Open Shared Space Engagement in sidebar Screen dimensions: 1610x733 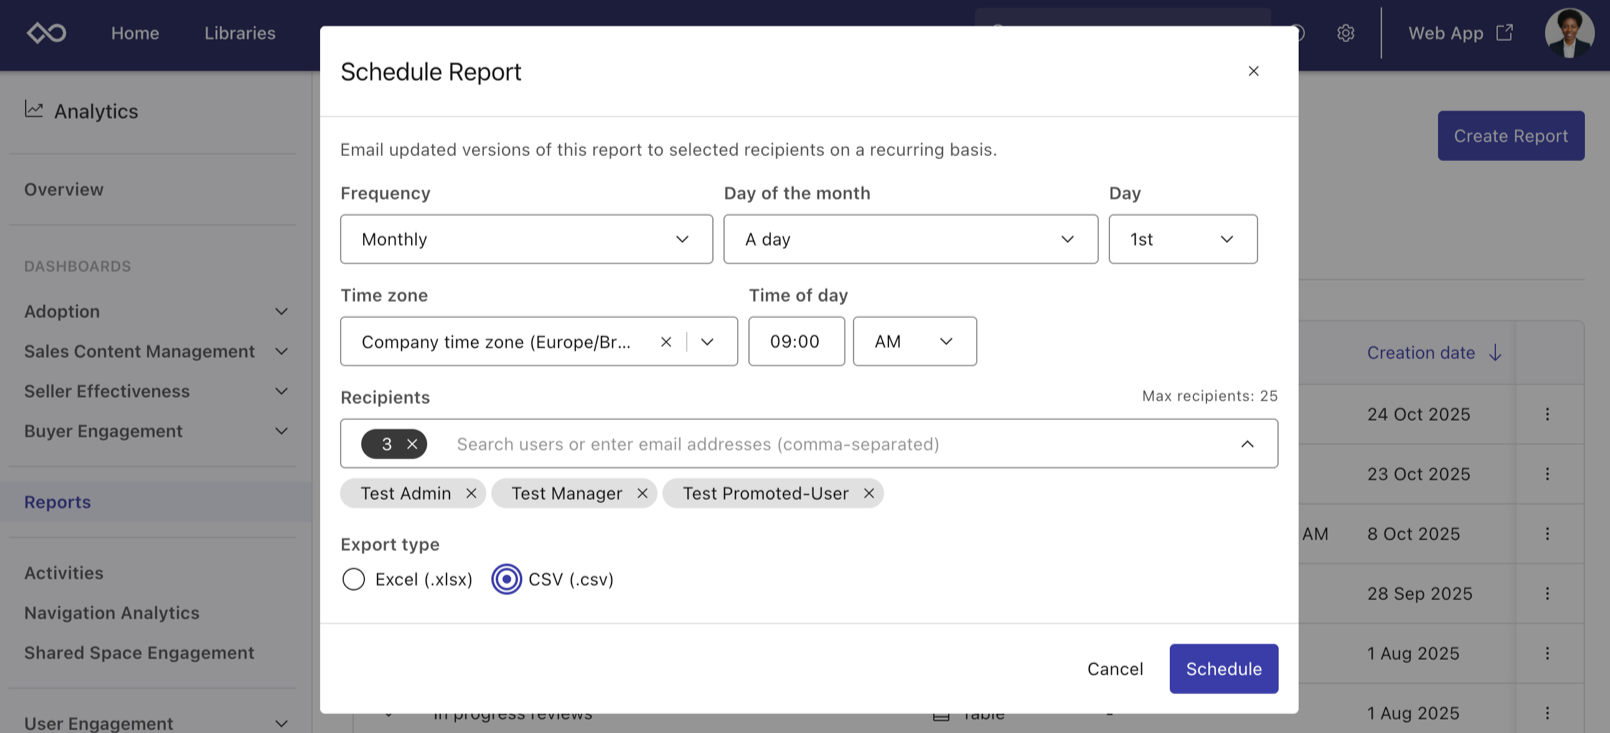pos(139,653)
